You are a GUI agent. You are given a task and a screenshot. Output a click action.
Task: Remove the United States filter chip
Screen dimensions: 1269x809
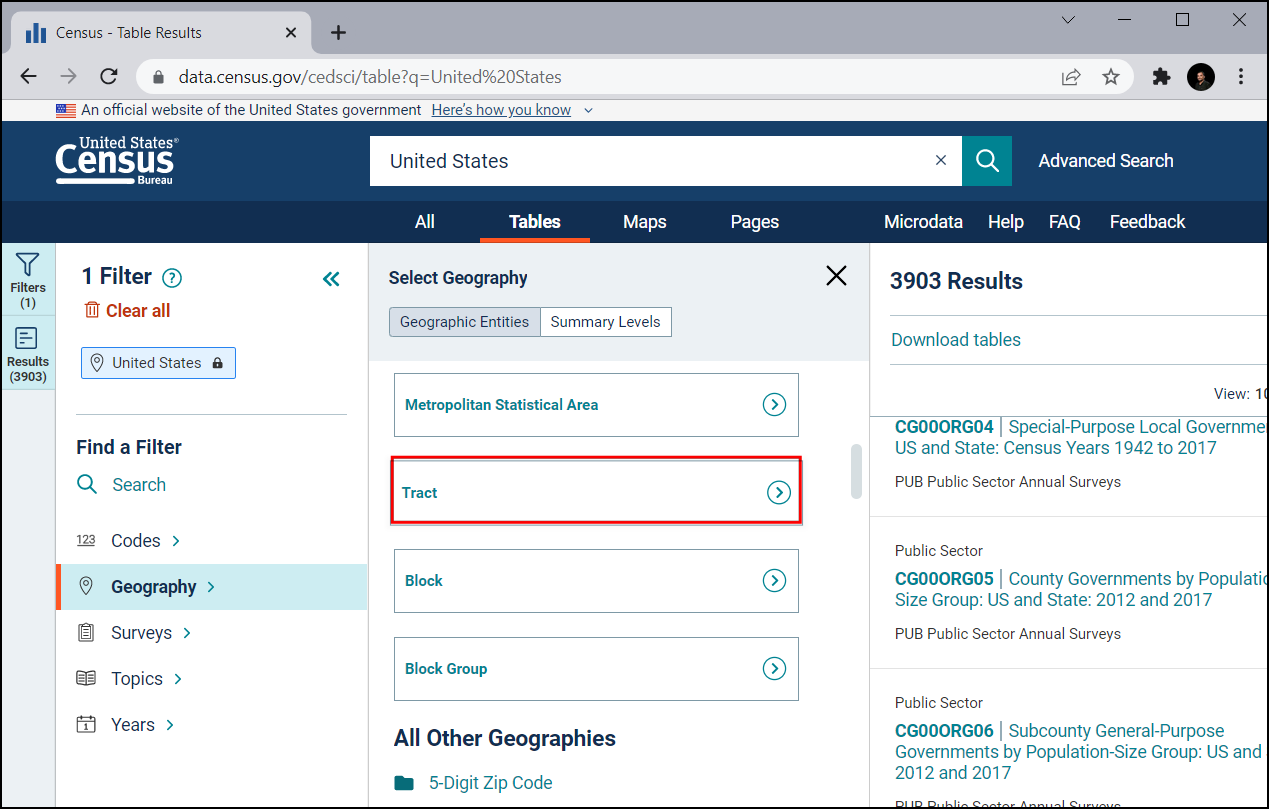(158, 363)
